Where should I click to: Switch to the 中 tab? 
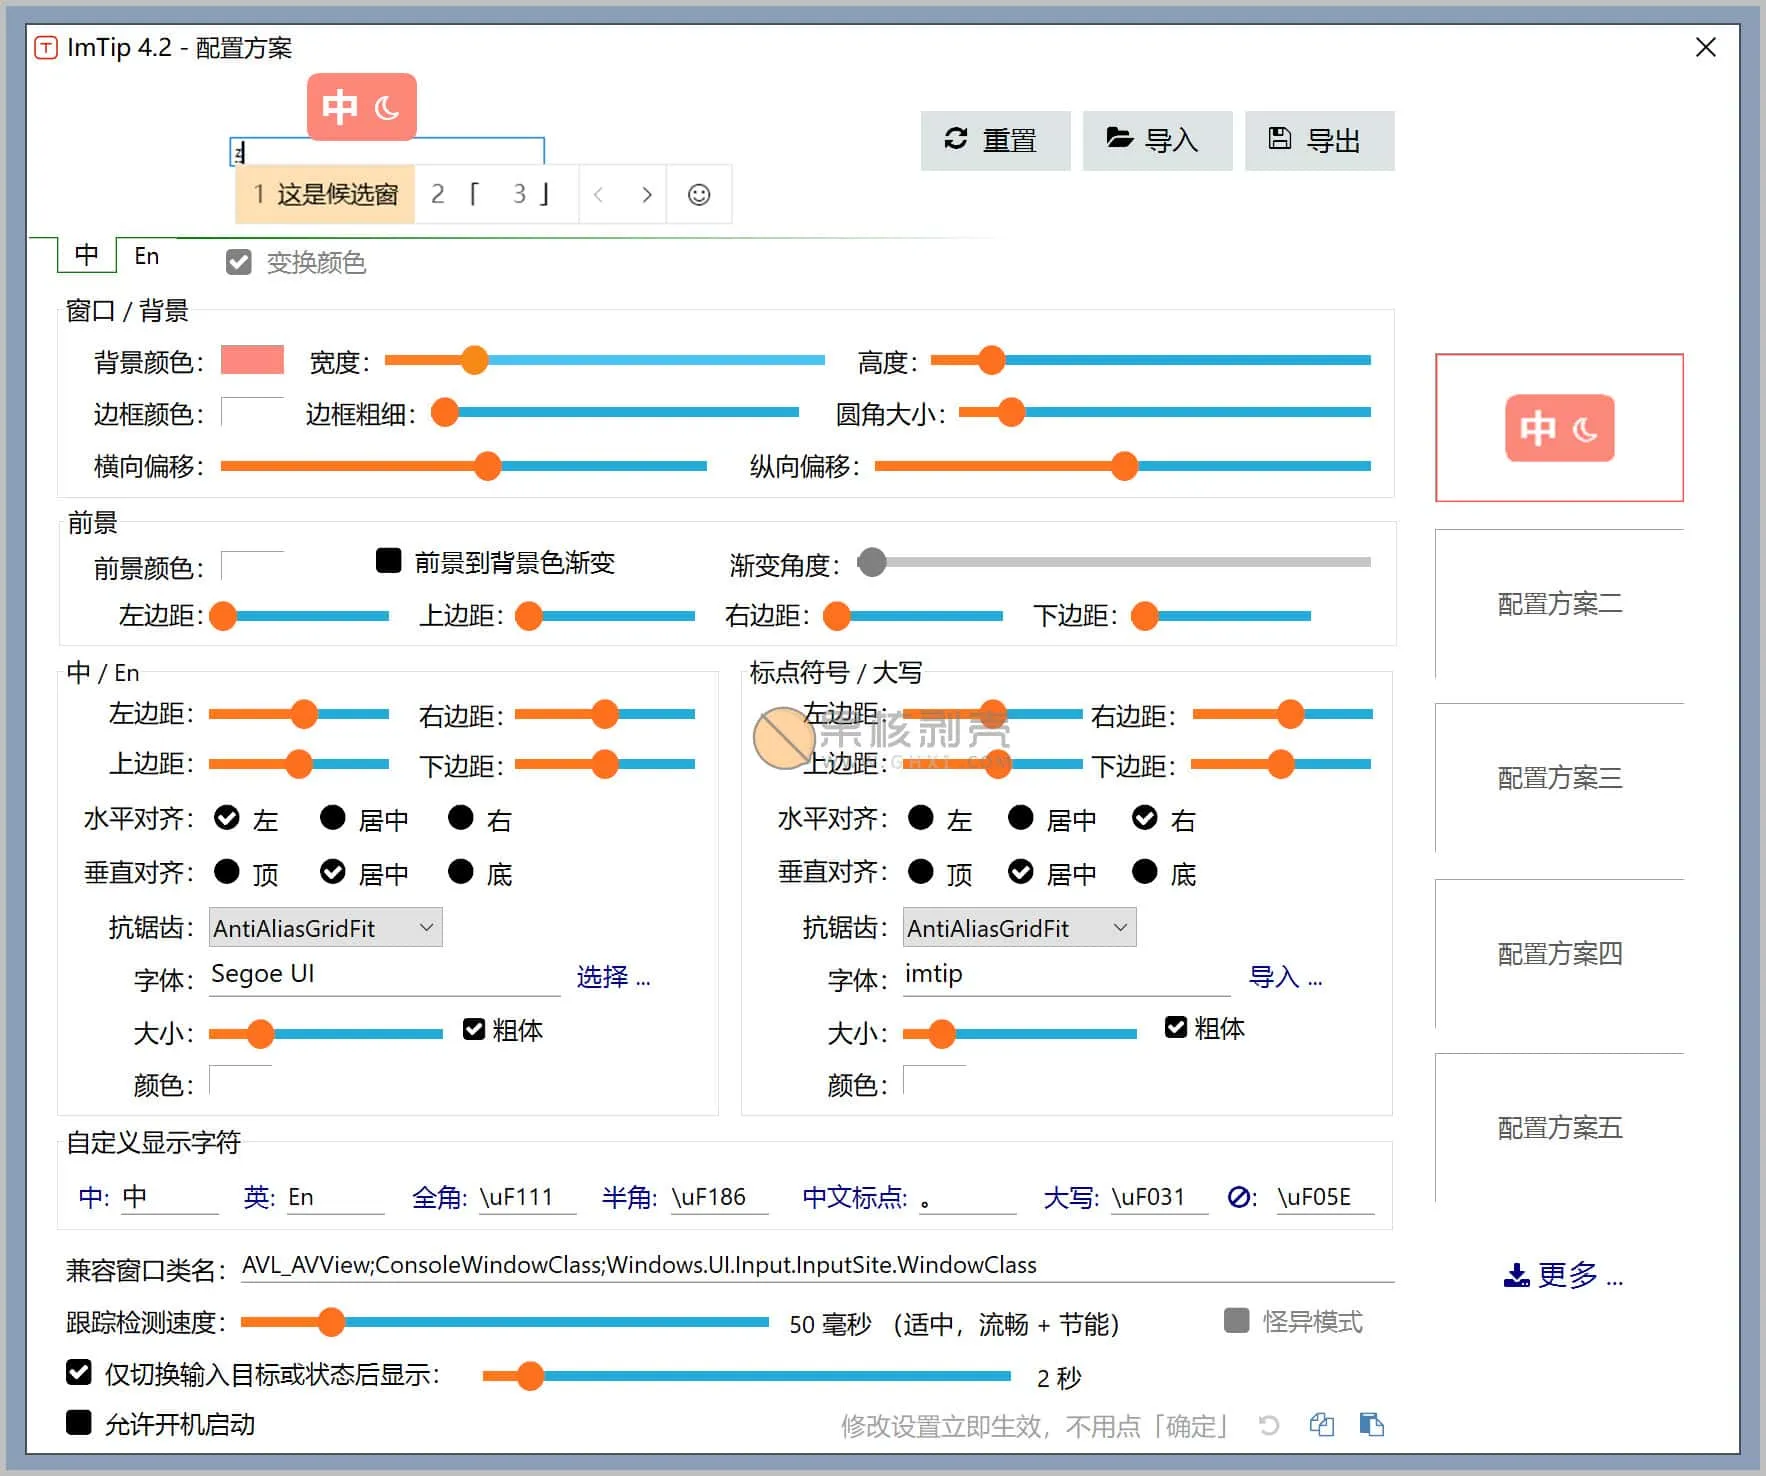86,255
